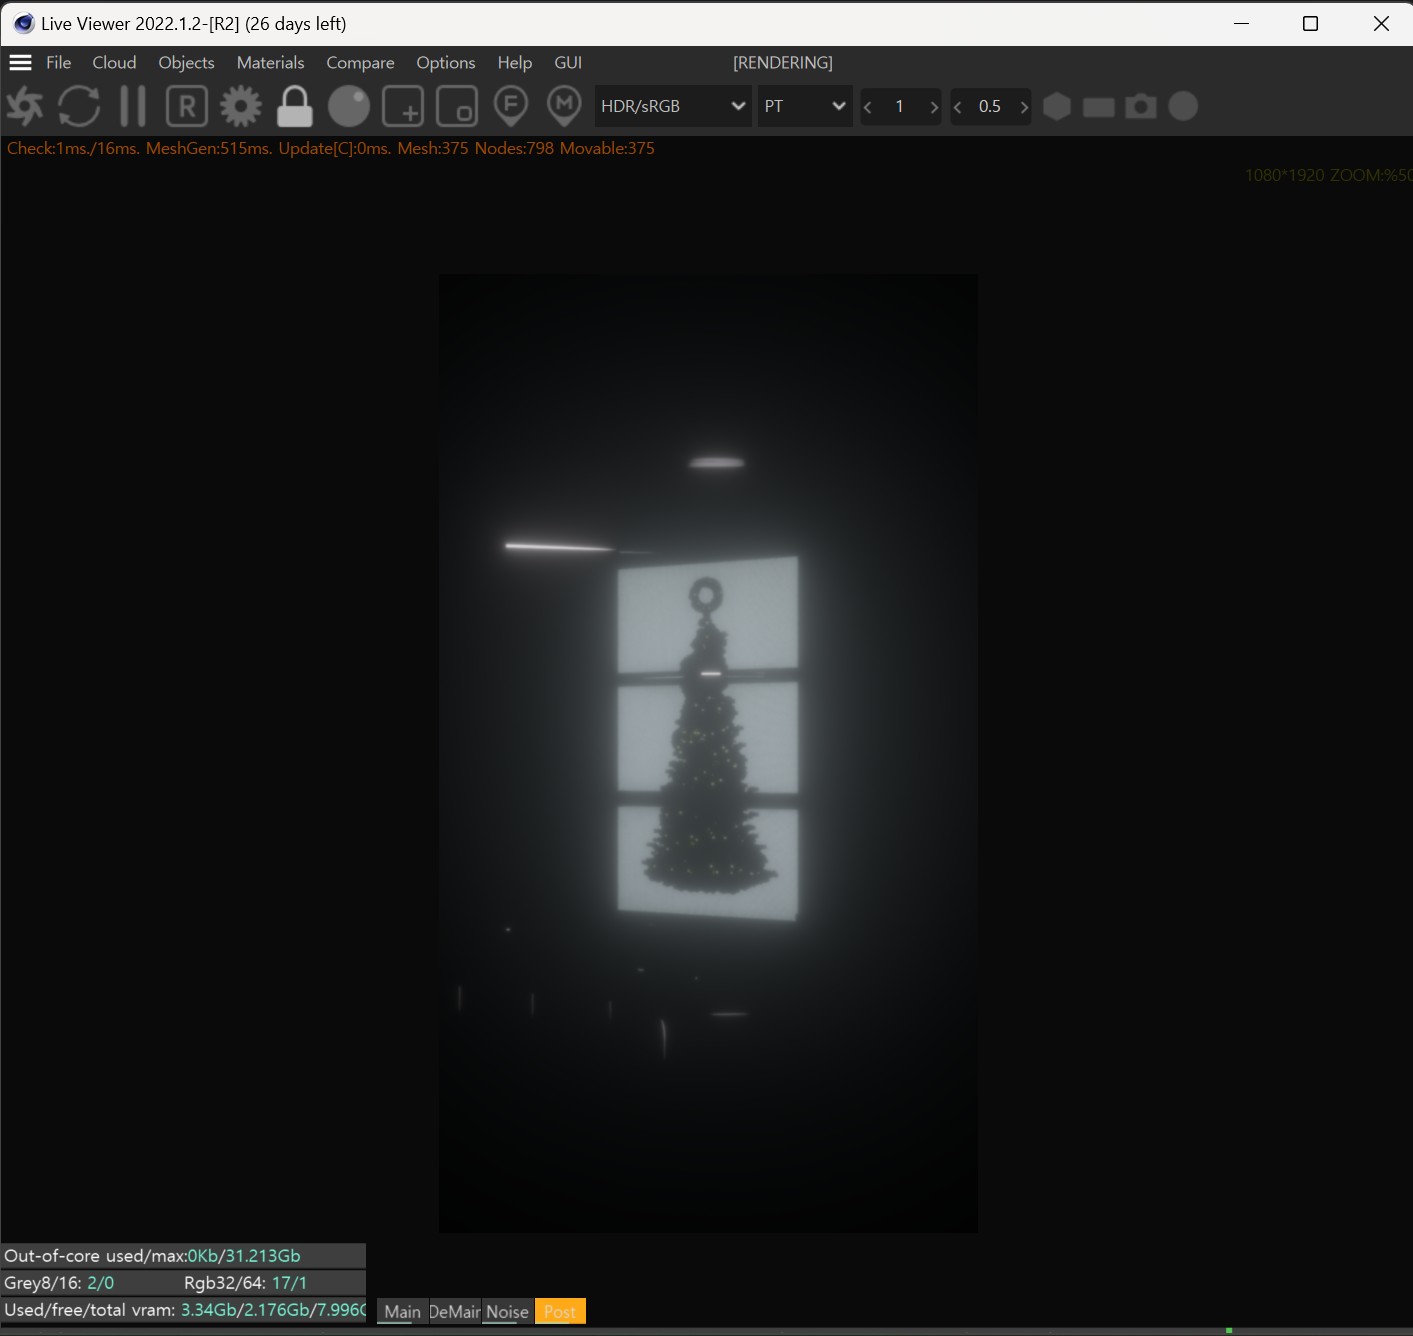1413x1336 pixels.
Task: Click the 'Check:1ms./16ms.' statistics line
Action: click(x=331, y=148)
